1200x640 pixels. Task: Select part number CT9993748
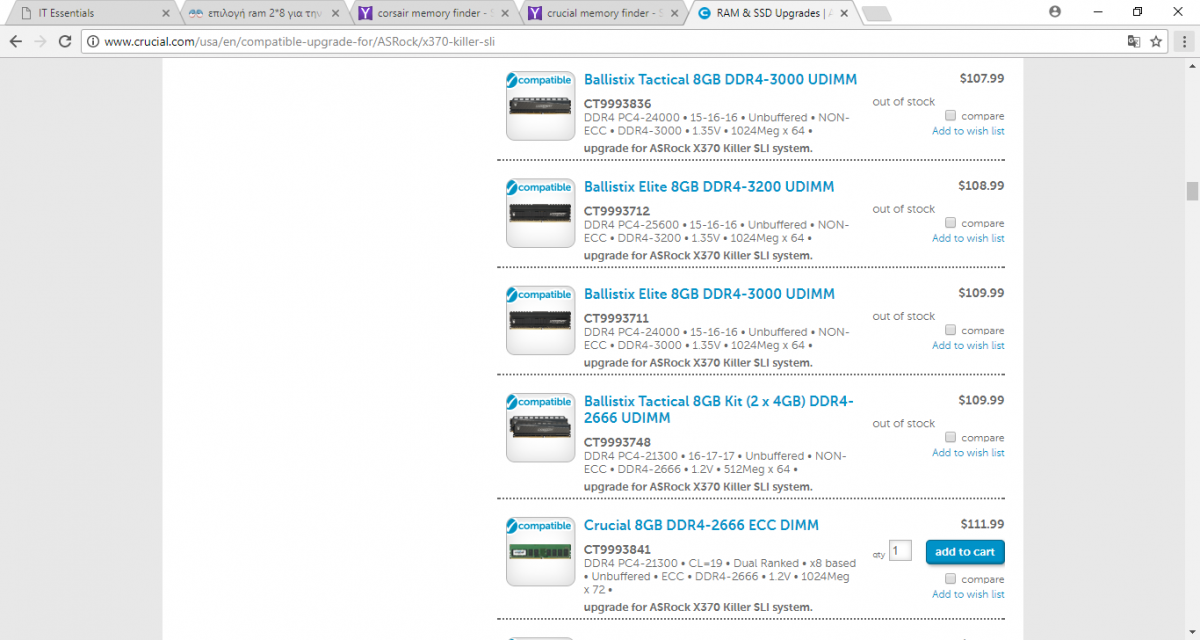(617, 442)
